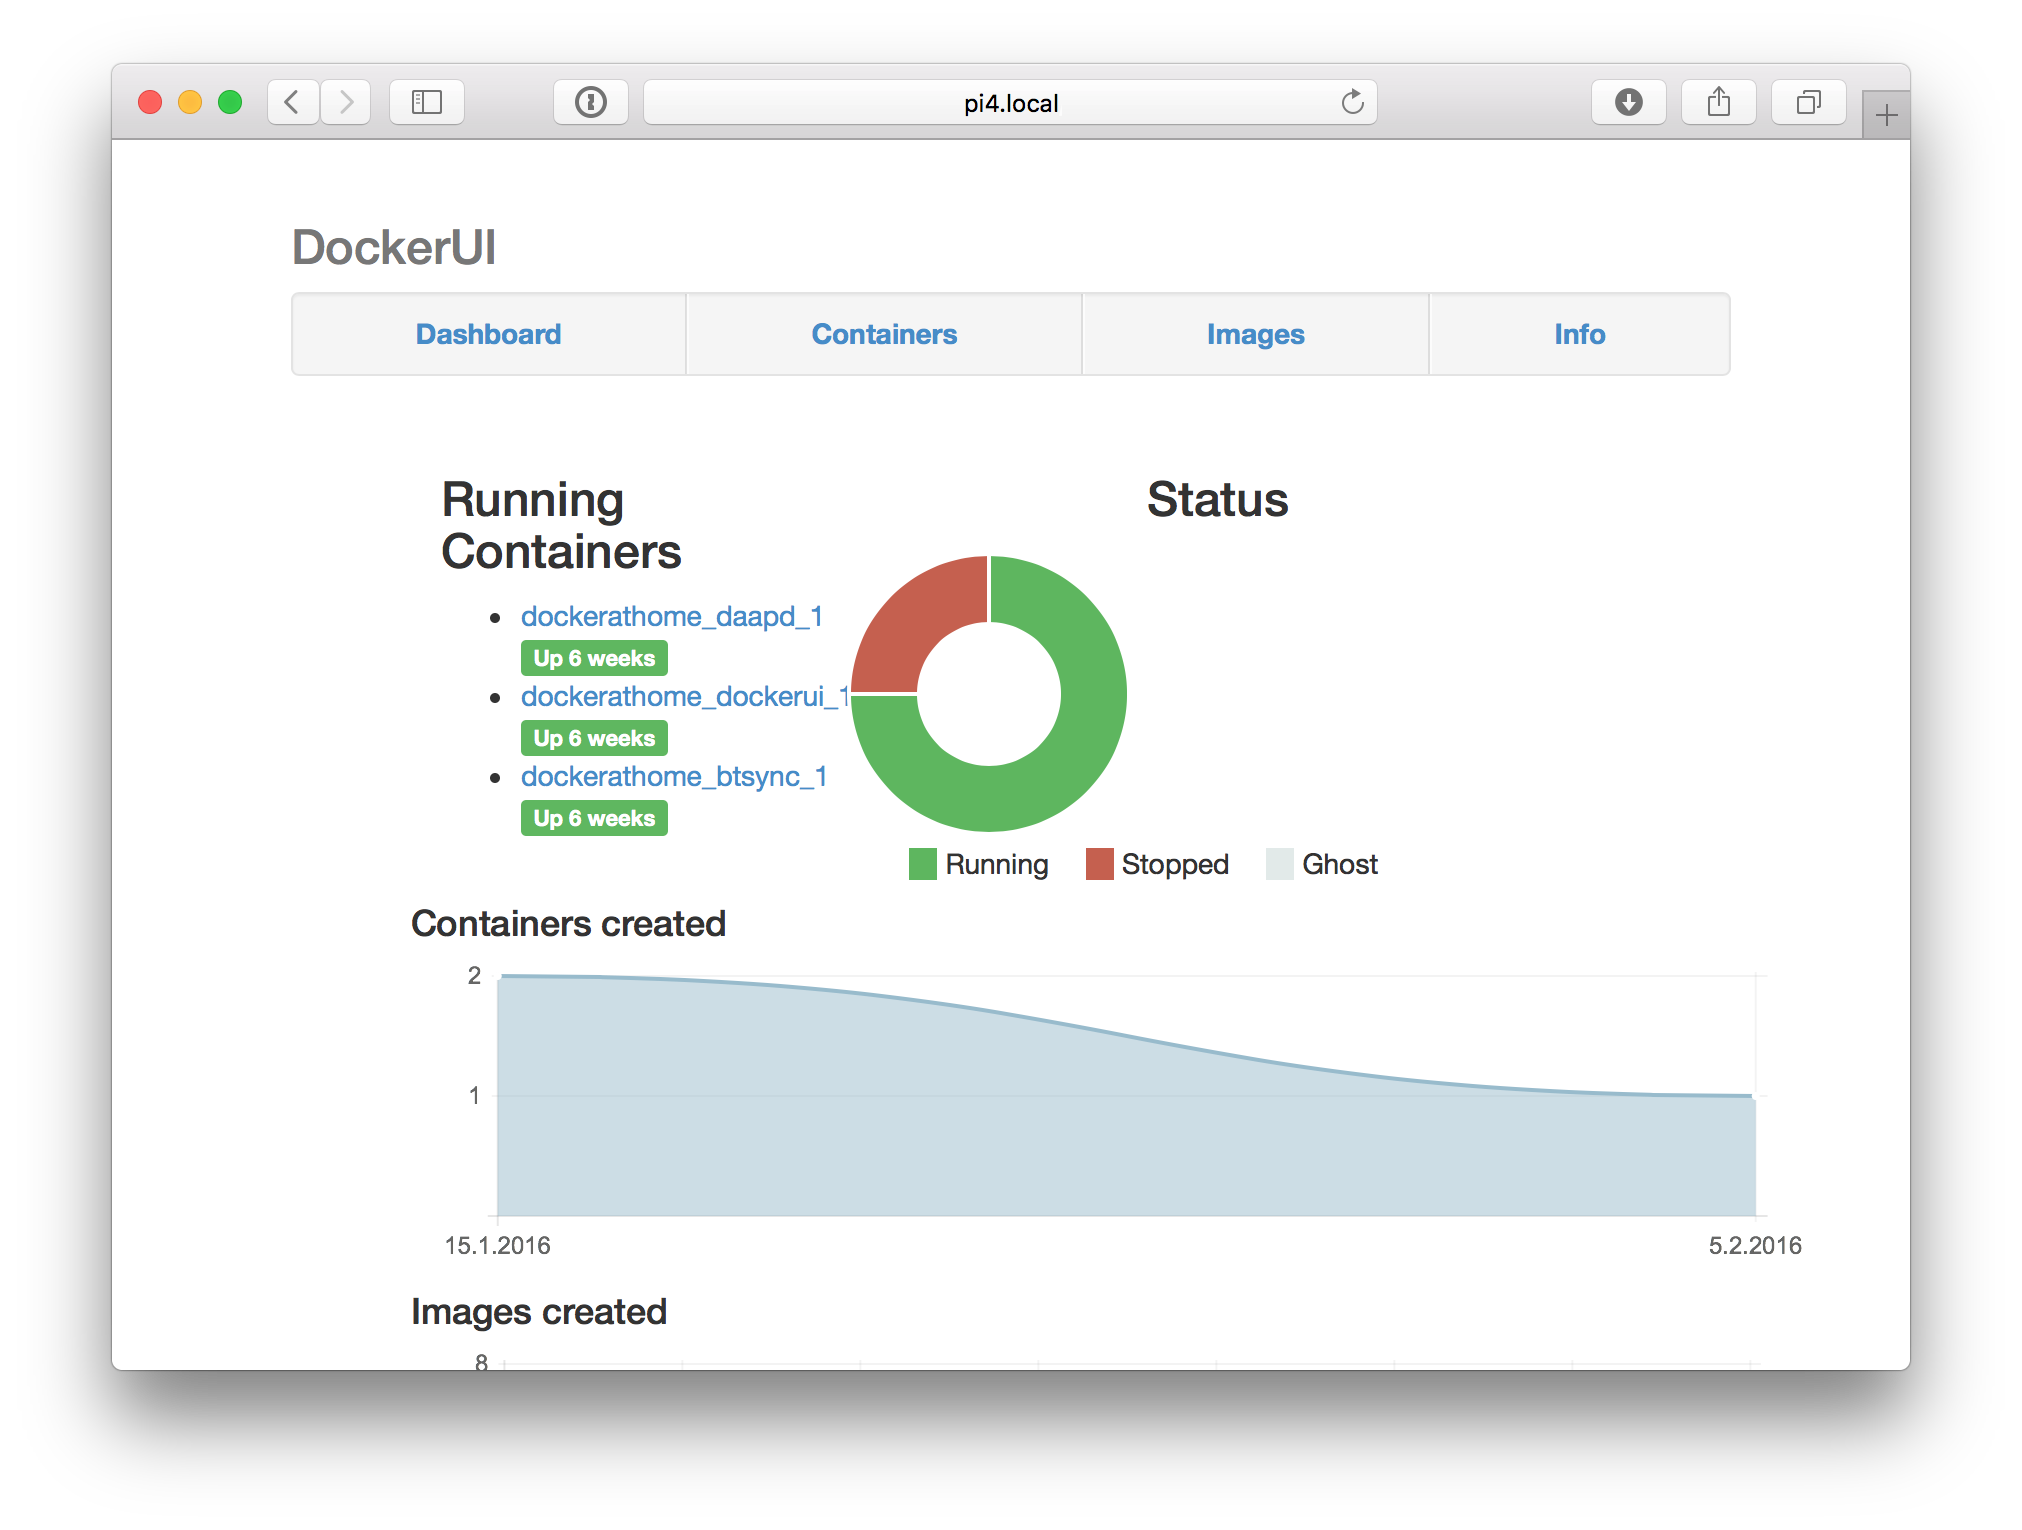
Task: Go forward with the Safari forward arrow
Action: click(346, 102)
